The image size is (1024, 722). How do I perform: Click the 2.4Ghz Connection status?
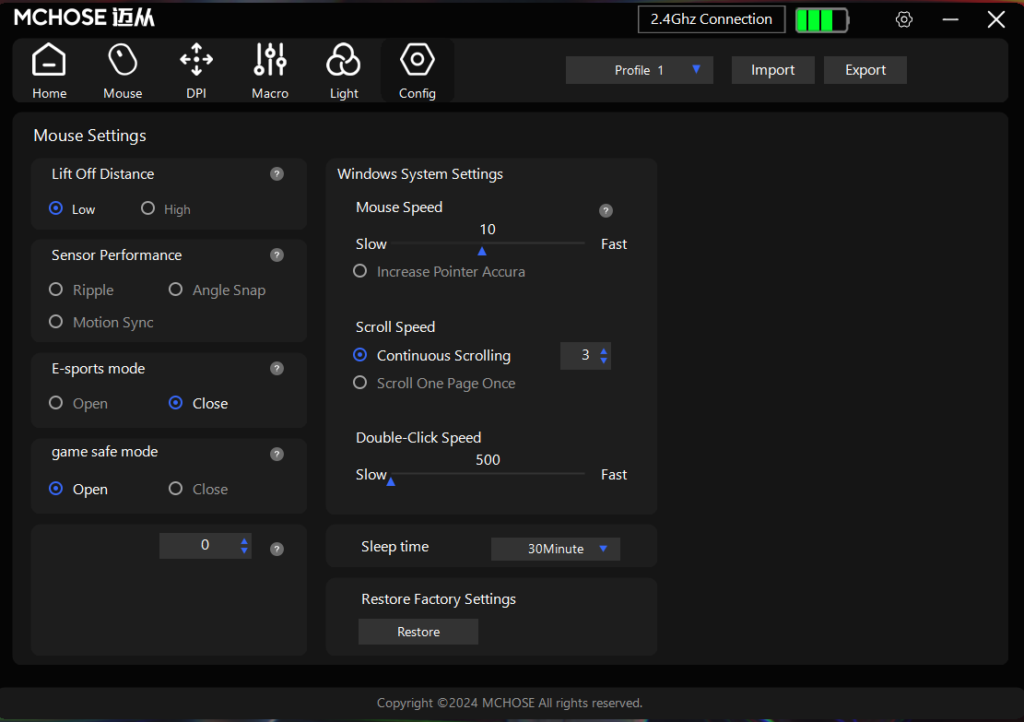(x=711, y=19)
